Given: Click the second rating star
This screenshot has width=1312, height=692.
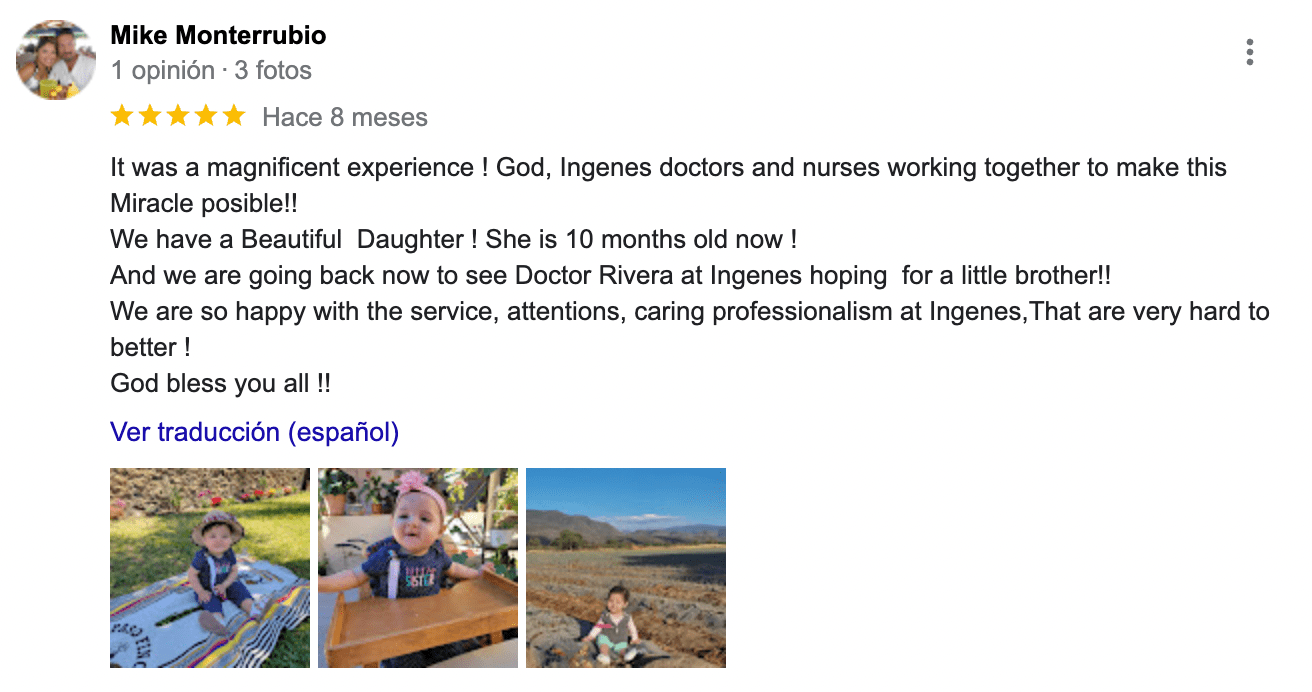Looking at the screenshot, I should [150, 116].
